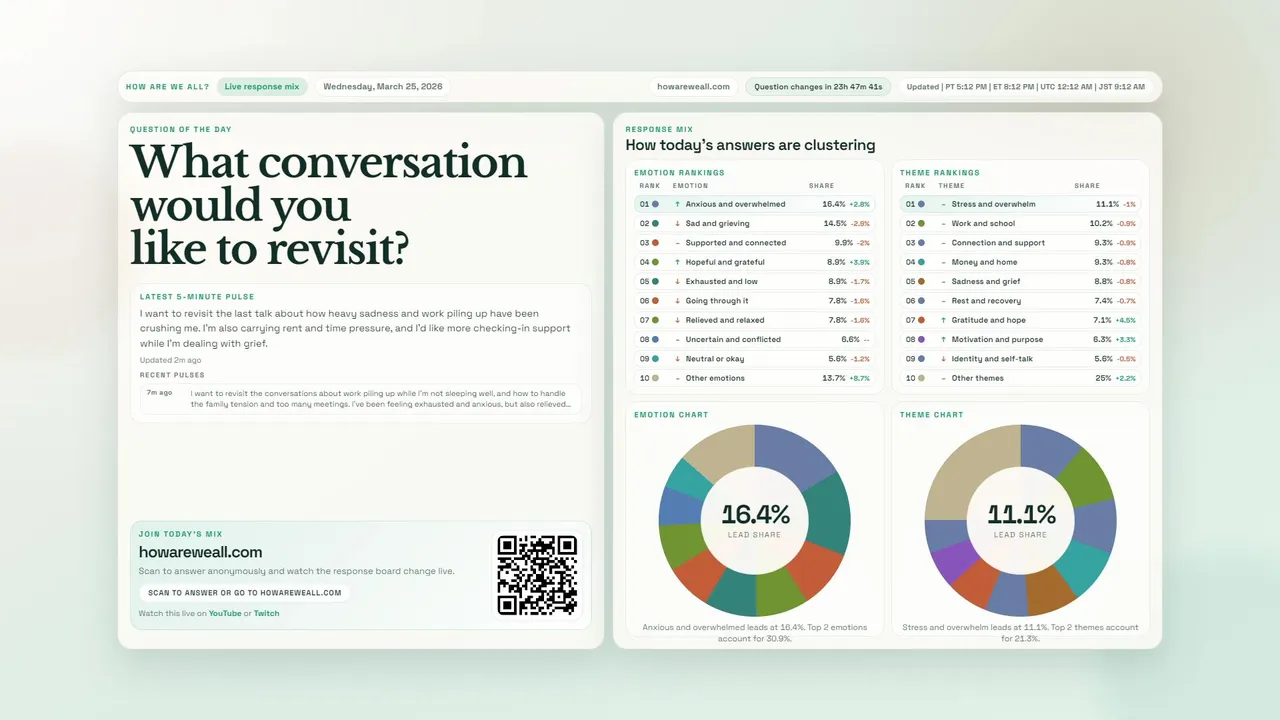The image size is (1280, 720).
Task: Click the up arrow beside Anxious and overwhelmed
Action: point(678,204)
